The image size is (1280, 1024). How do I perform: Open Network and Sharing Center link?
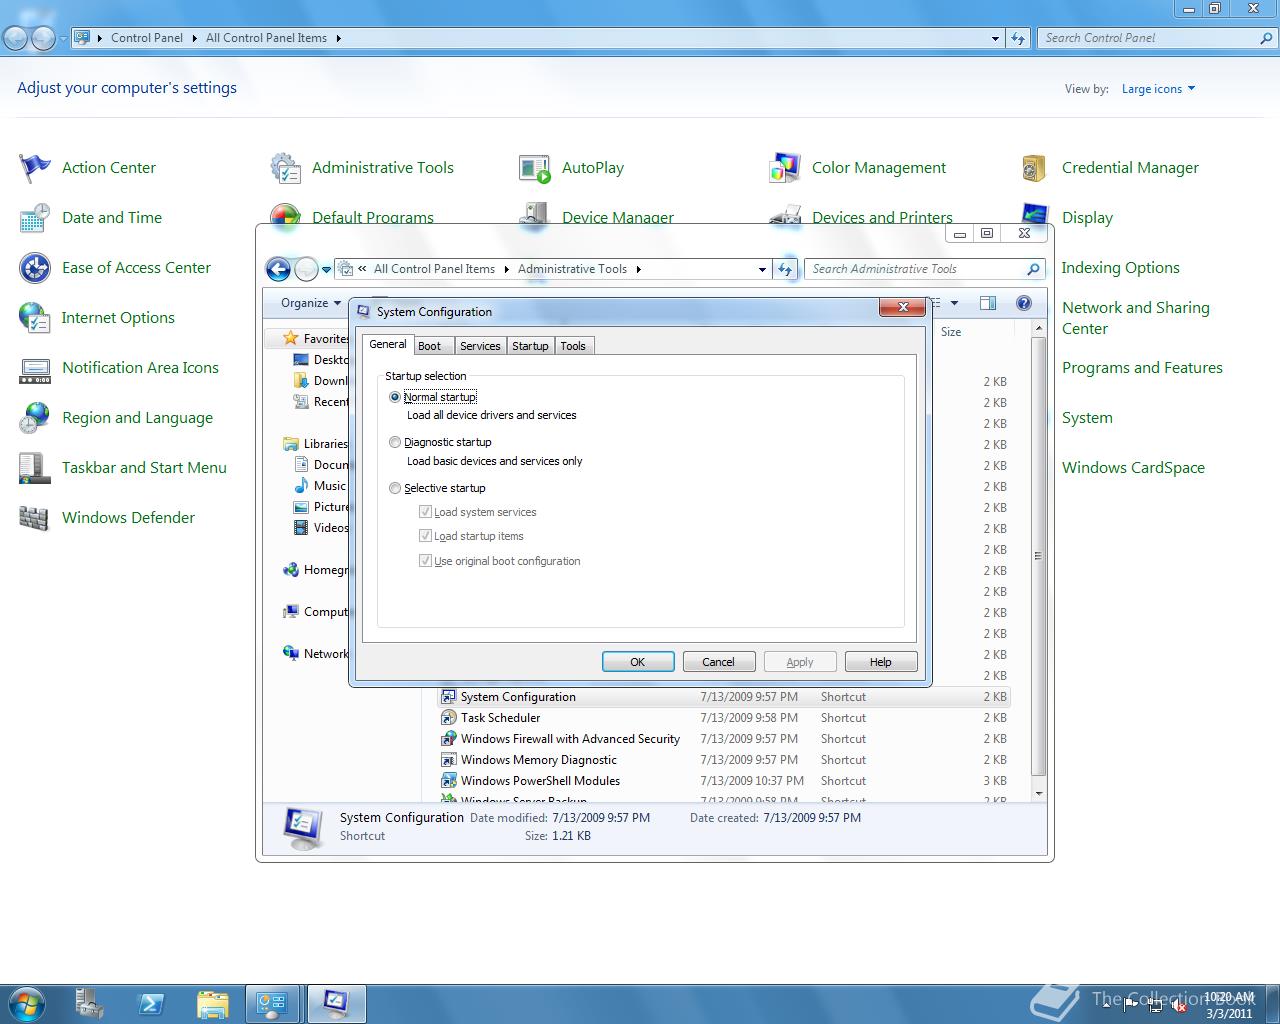[x=1135, y=318]
